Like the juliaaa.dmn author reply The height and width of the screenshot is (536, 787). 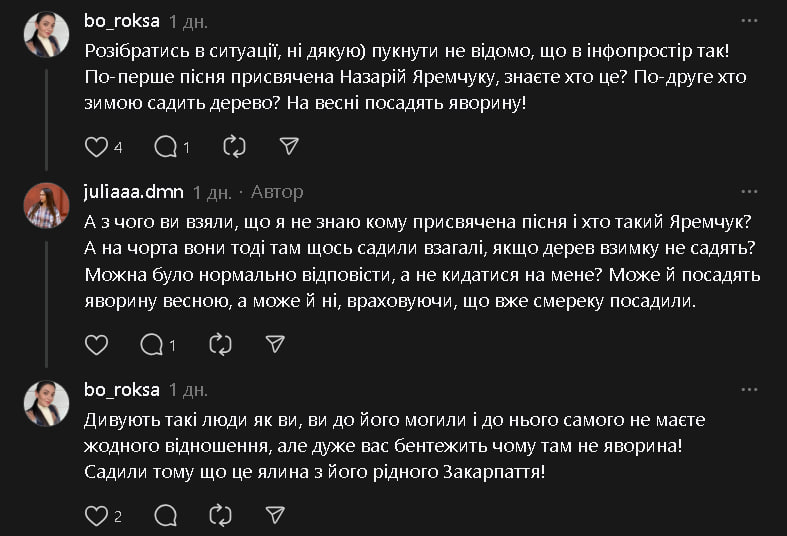click(x=96, y=345)
